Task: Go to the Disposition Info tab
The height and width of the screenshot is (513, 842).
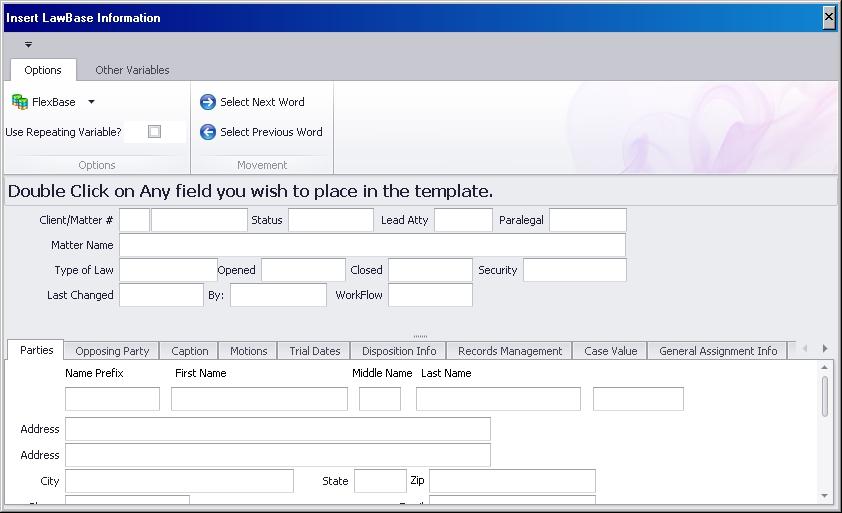Action: click(x=399, y=351)
